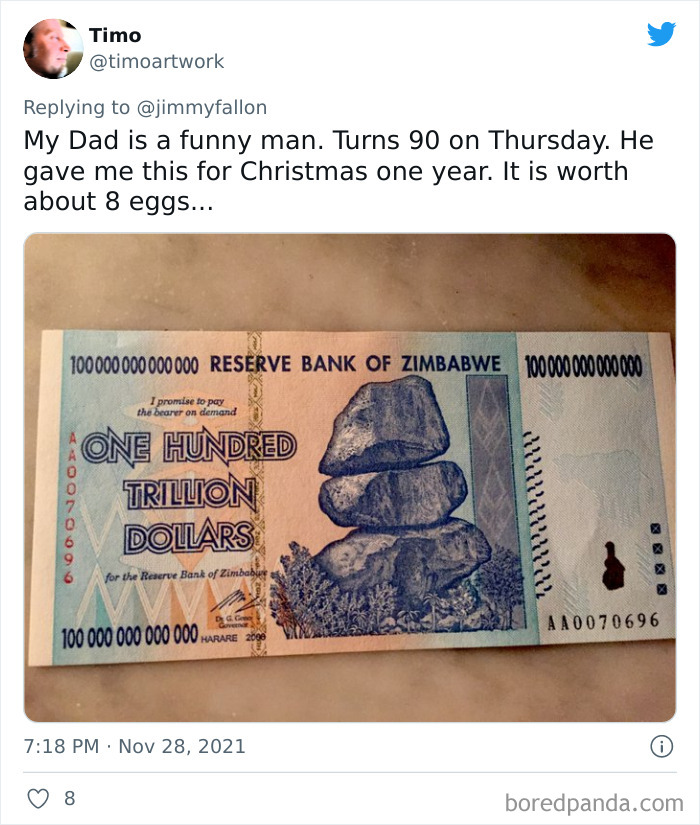700x825 pixels.
Task: Click the vertical red serial number on the banknote
Action: pos(72,508)
